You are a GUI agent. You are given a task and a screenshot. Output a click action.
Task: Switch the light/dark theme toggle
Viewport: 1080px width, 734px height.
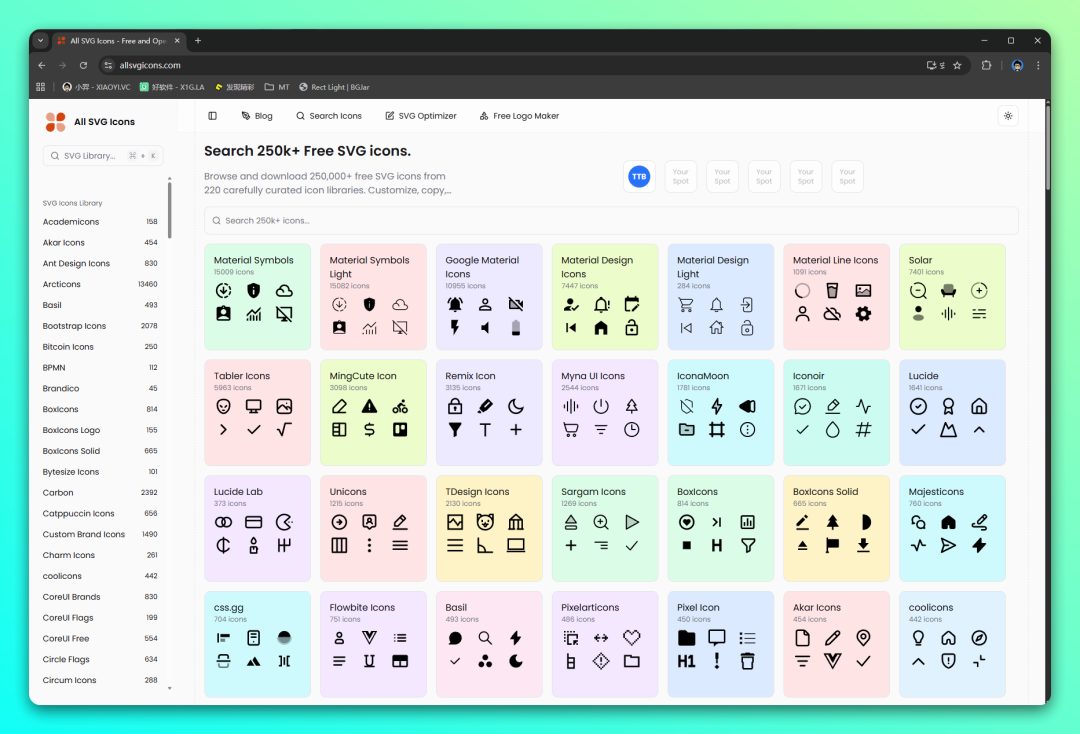1008,116
